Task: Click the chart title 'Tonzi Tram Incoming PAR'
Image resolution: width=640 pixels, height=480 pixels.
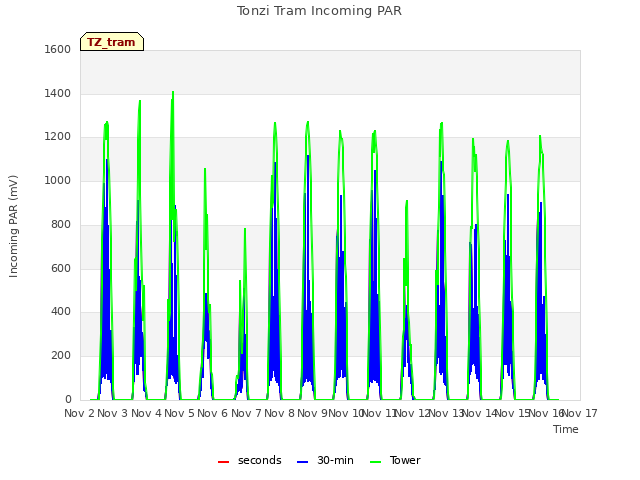Action: [x=319, y=11]
